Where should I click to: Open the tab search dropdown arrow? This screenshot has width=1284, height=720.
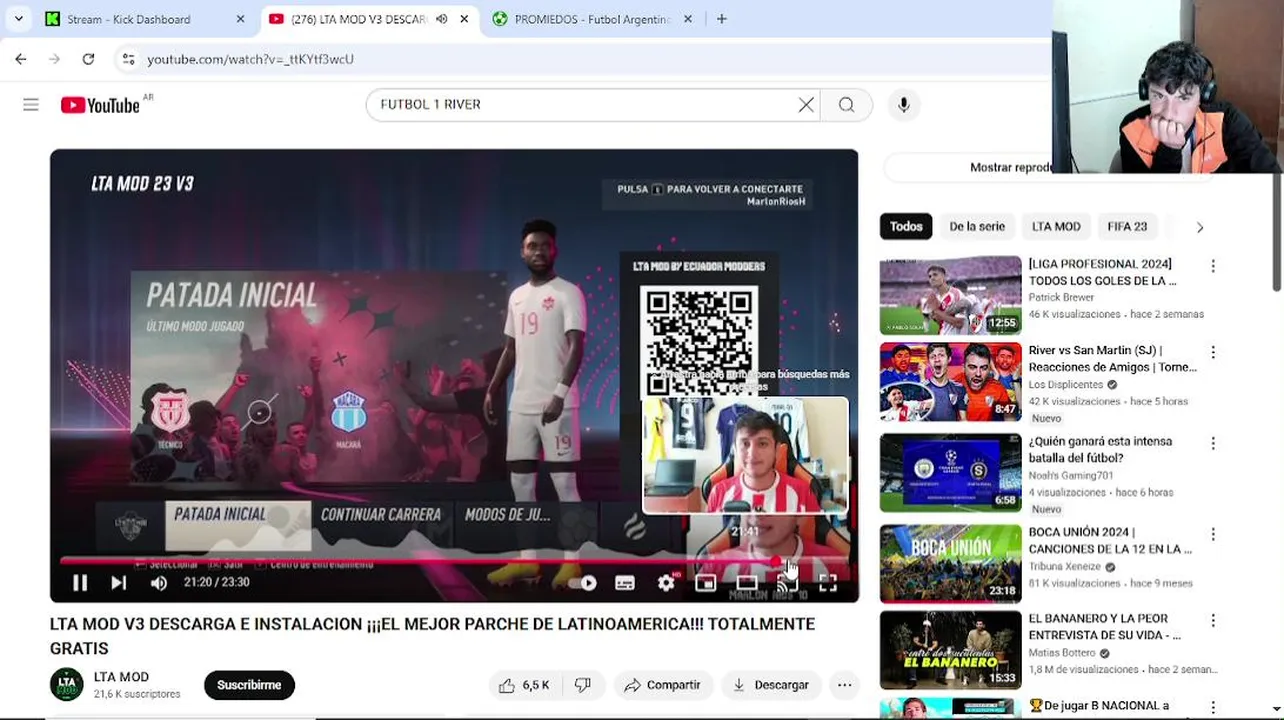18,19
